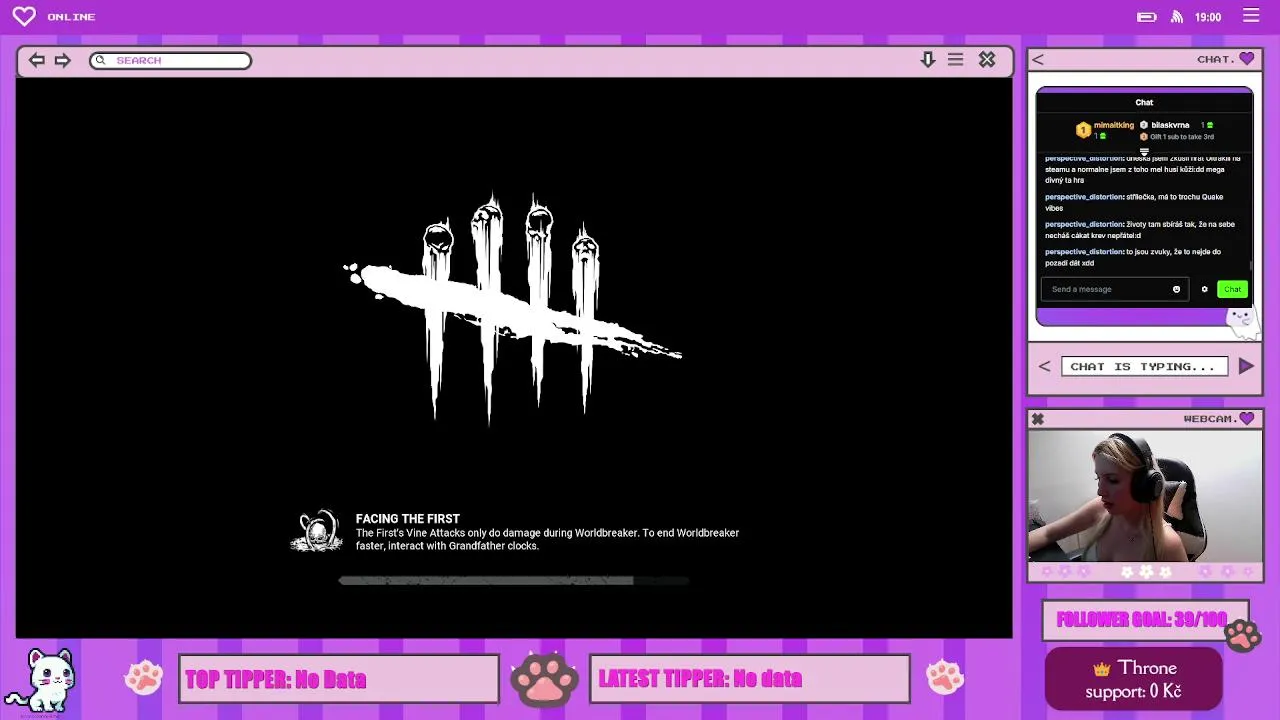The height and width of the screenshot is (720, 1280).
Task: Click the gold rank 1 gifter badge
Action: click(x=1083, y=130)
